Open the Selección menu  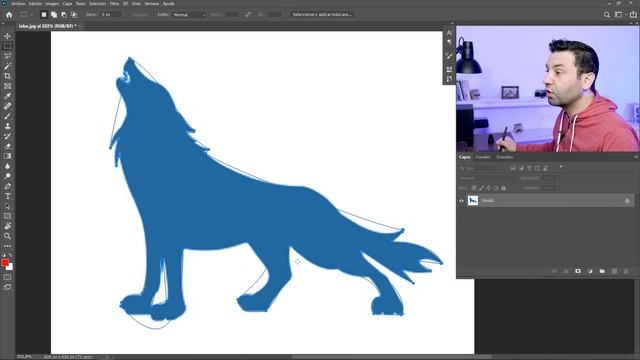coord(98,4)
